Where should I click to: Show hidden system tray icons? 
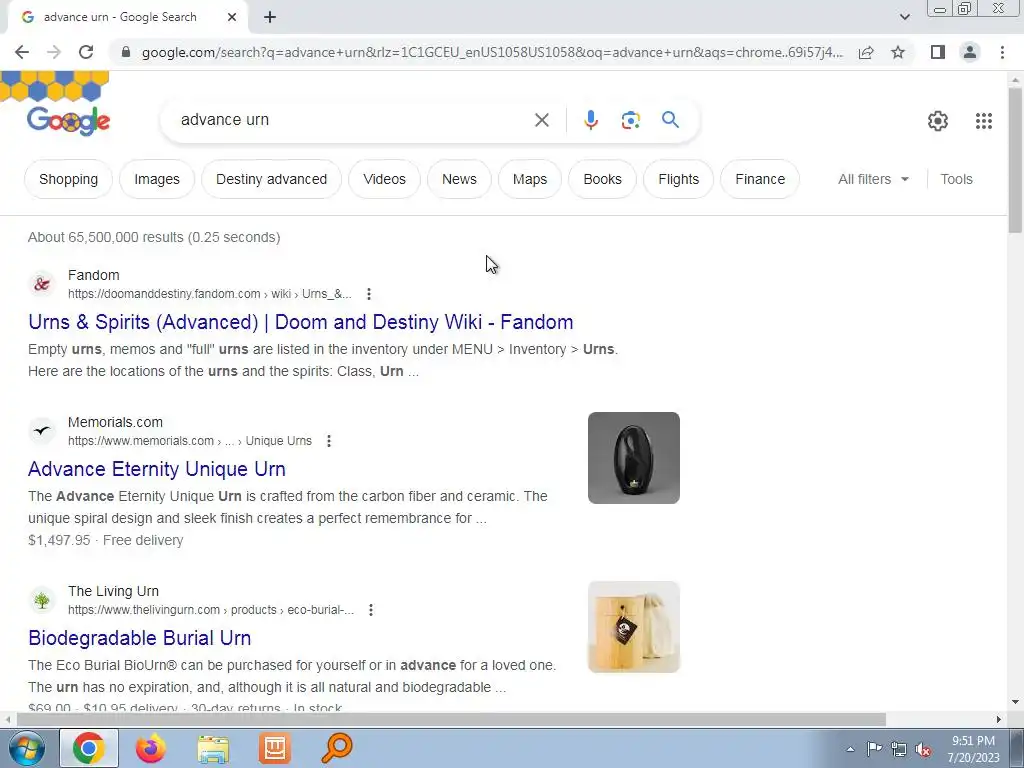tap(850, 749)
